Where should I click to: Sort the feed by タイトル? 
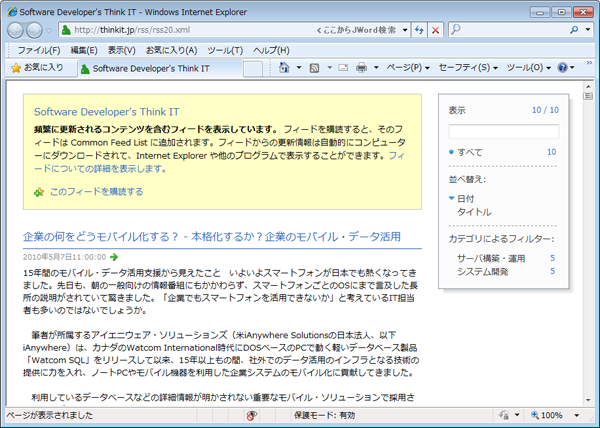pos(474,212)
